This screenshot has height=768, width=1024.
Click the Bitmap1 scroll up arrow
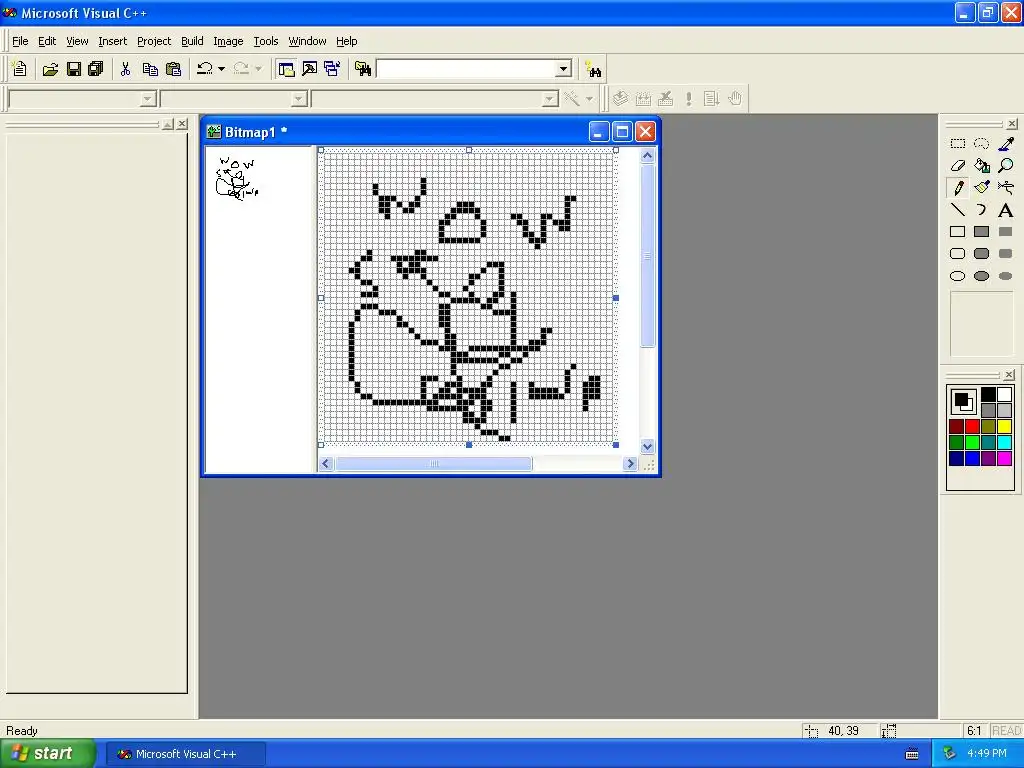click(647, 155)
